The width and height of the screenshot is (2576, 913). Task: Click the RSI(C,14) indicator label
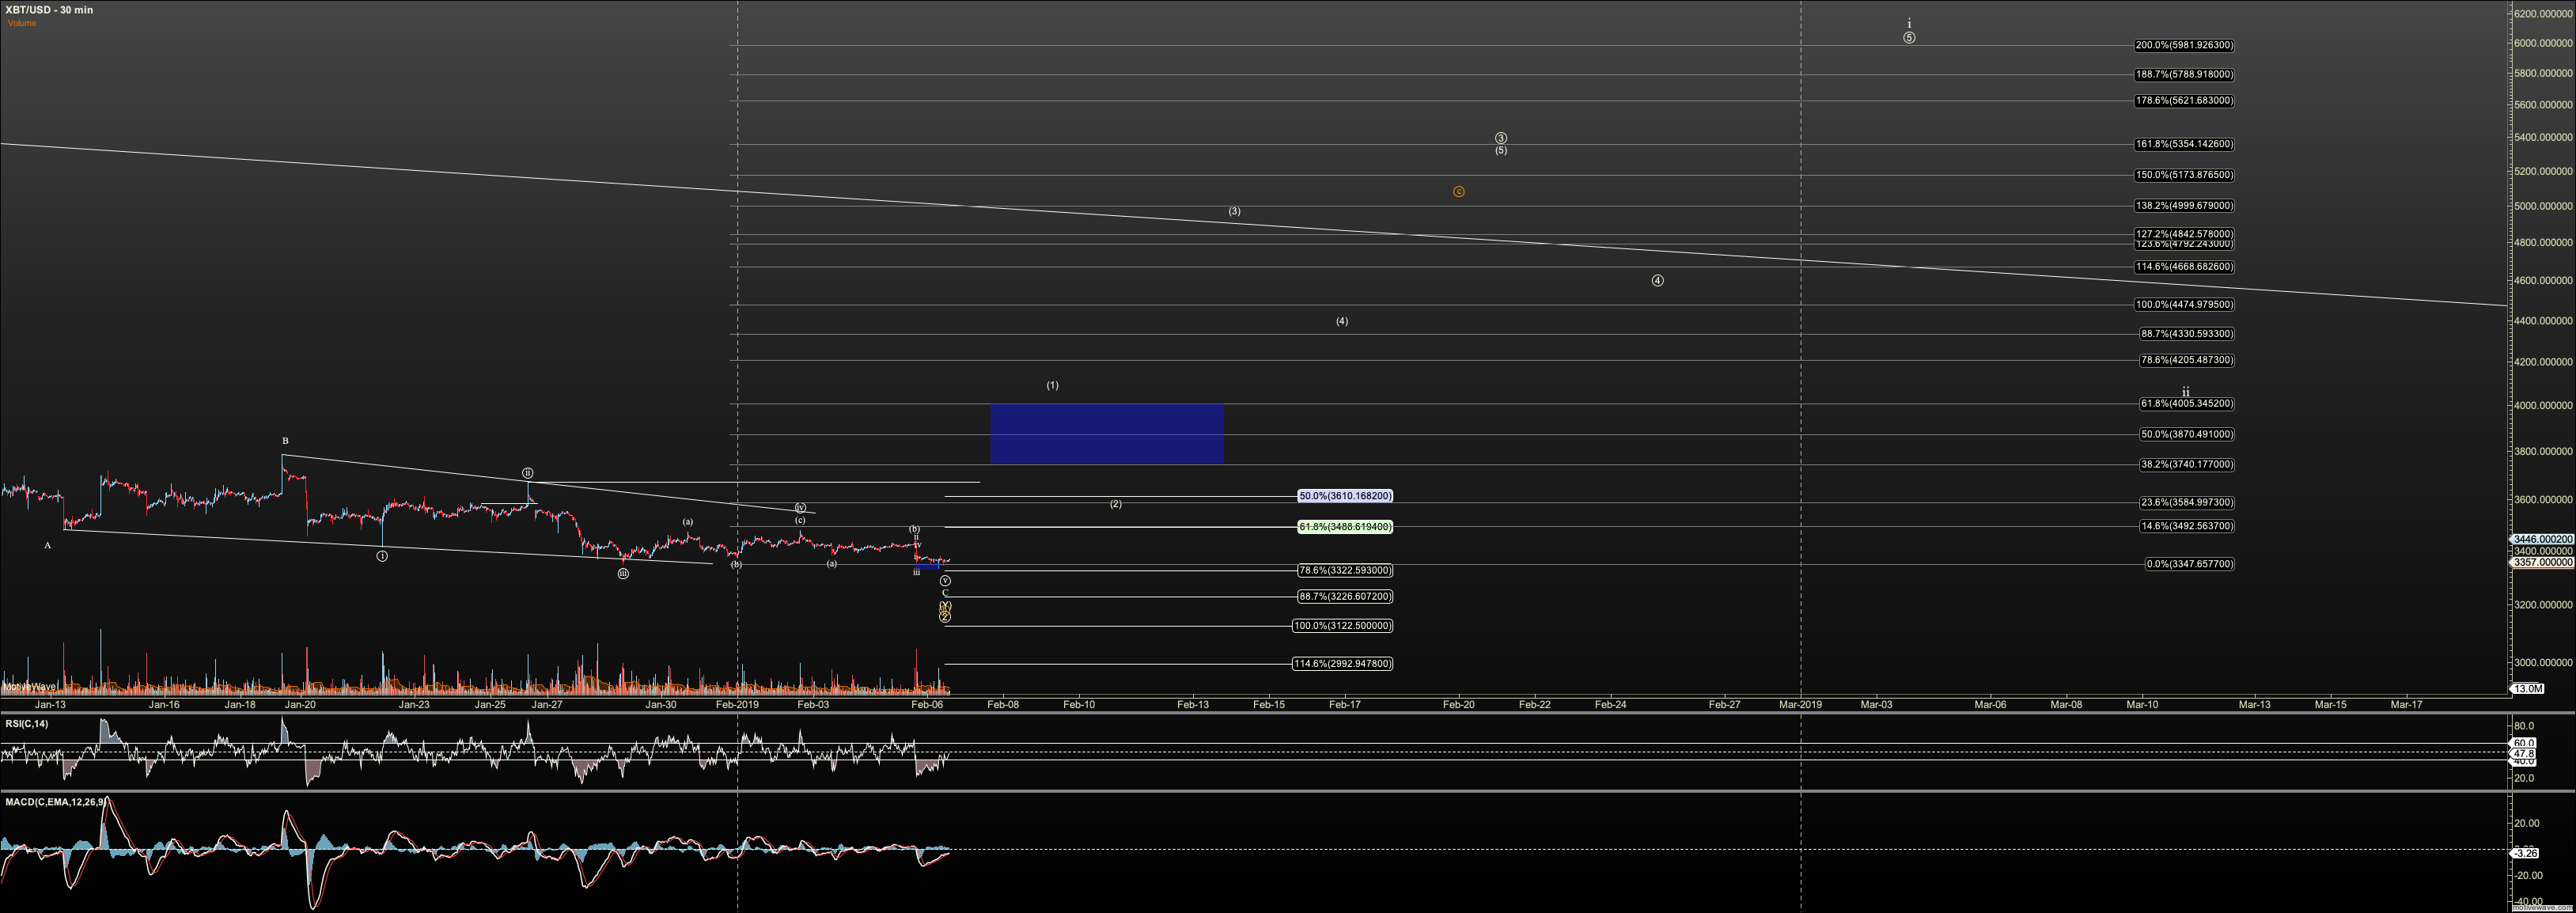coord(26,724)
